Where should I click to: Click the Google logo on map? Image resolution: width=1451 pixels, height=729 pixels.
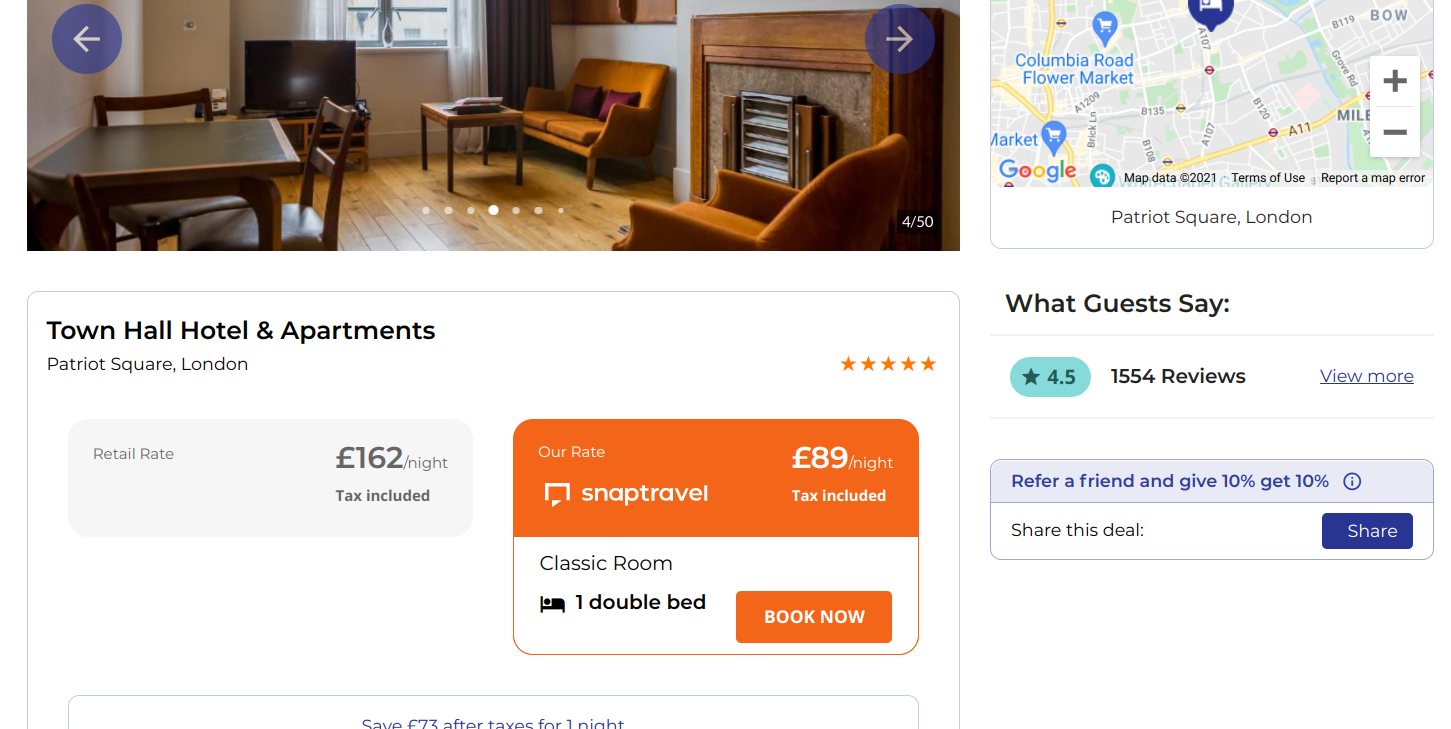(1037, 171)
